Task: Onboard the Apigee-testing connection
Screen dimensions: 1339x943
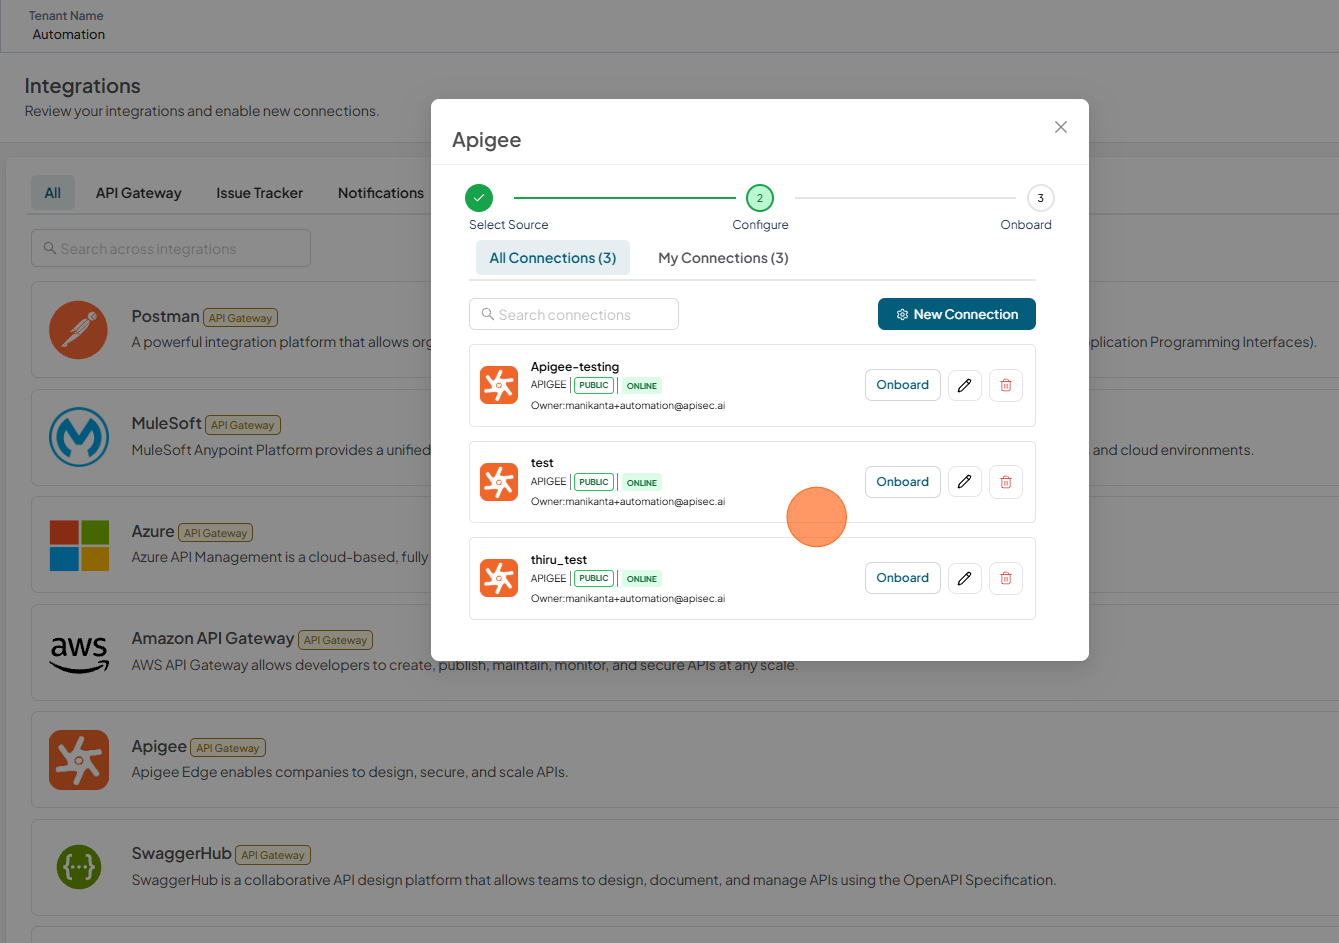Action: [x=903, y=385]
